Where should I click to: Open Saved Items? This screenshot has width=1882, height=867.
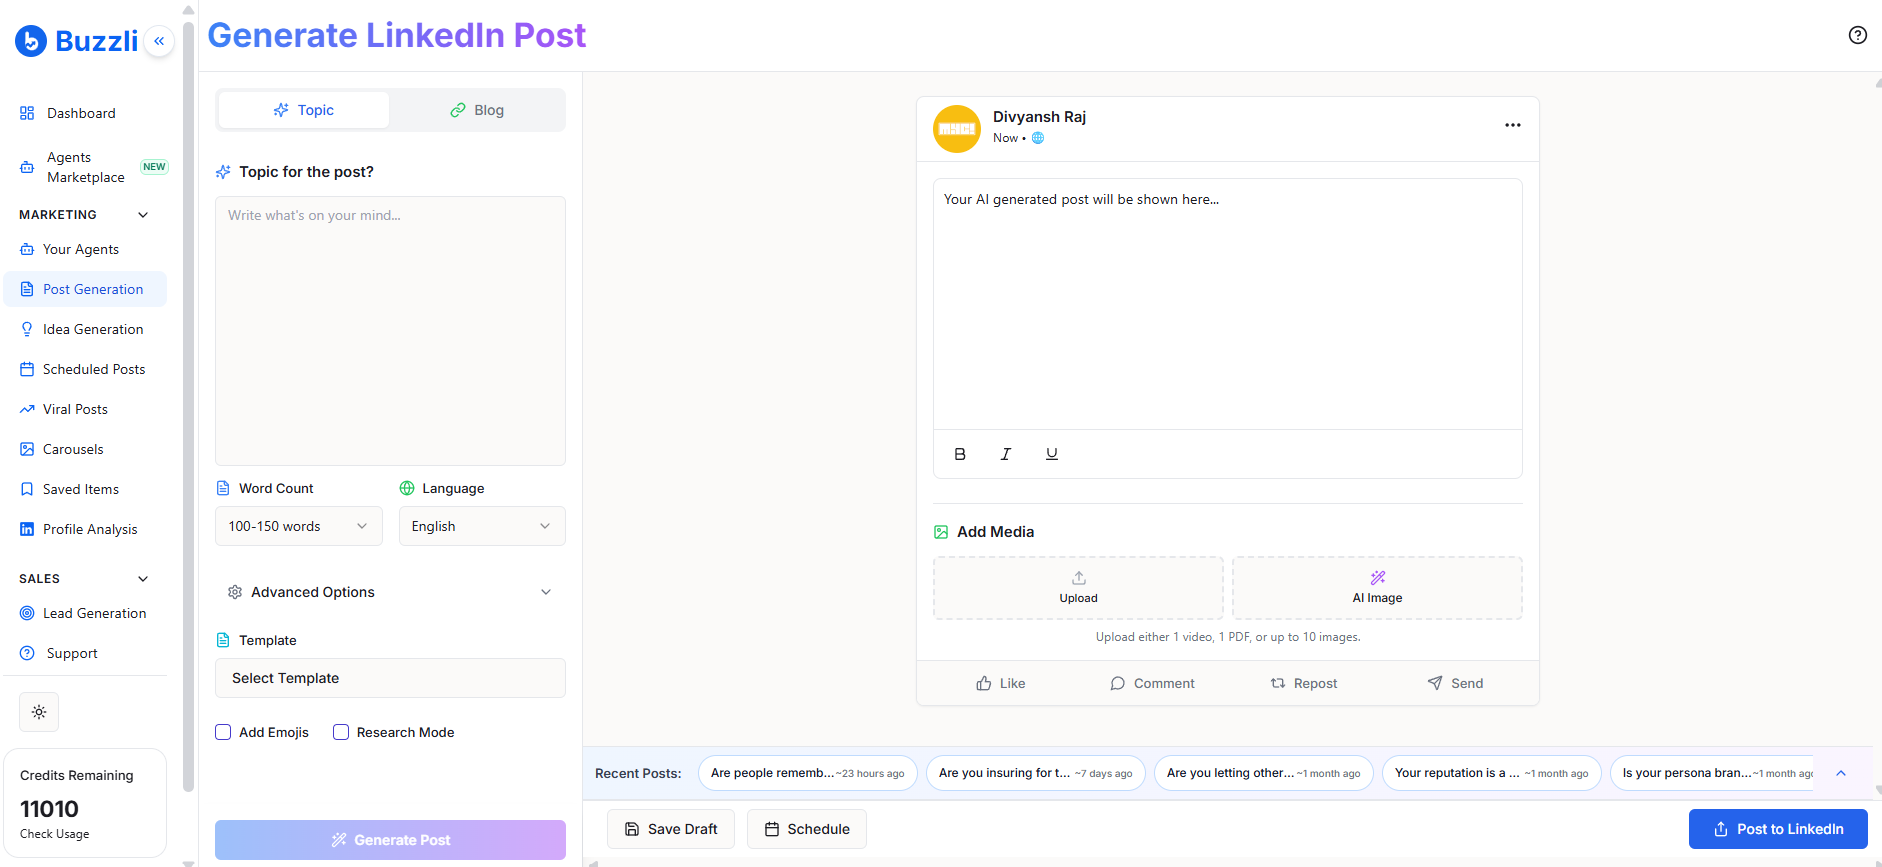coord(85,489)
